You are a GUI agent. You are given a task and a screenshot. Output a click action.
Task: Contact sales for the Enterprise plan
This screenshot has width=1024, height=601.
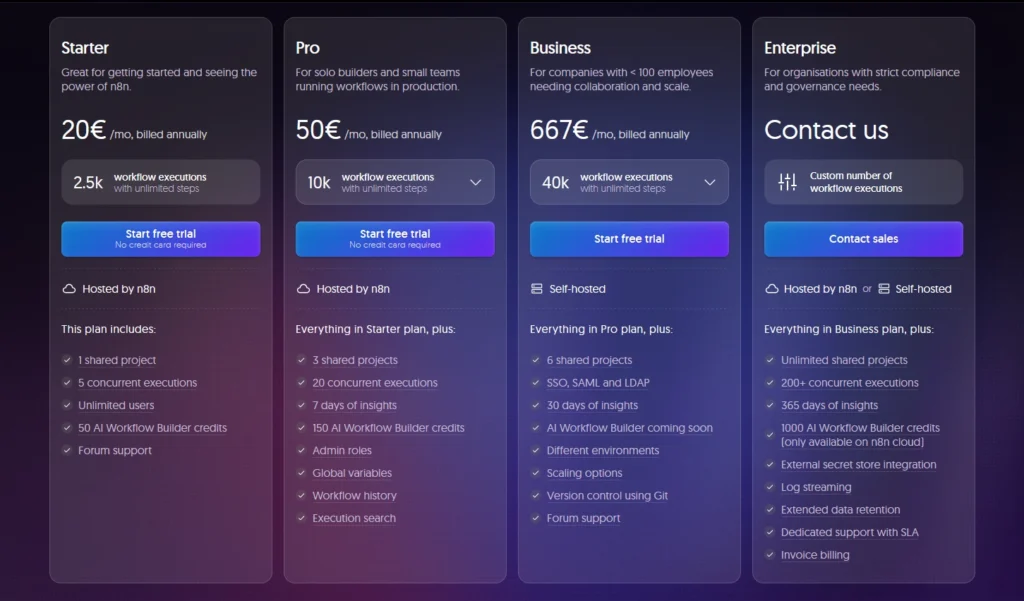[863, 239]
